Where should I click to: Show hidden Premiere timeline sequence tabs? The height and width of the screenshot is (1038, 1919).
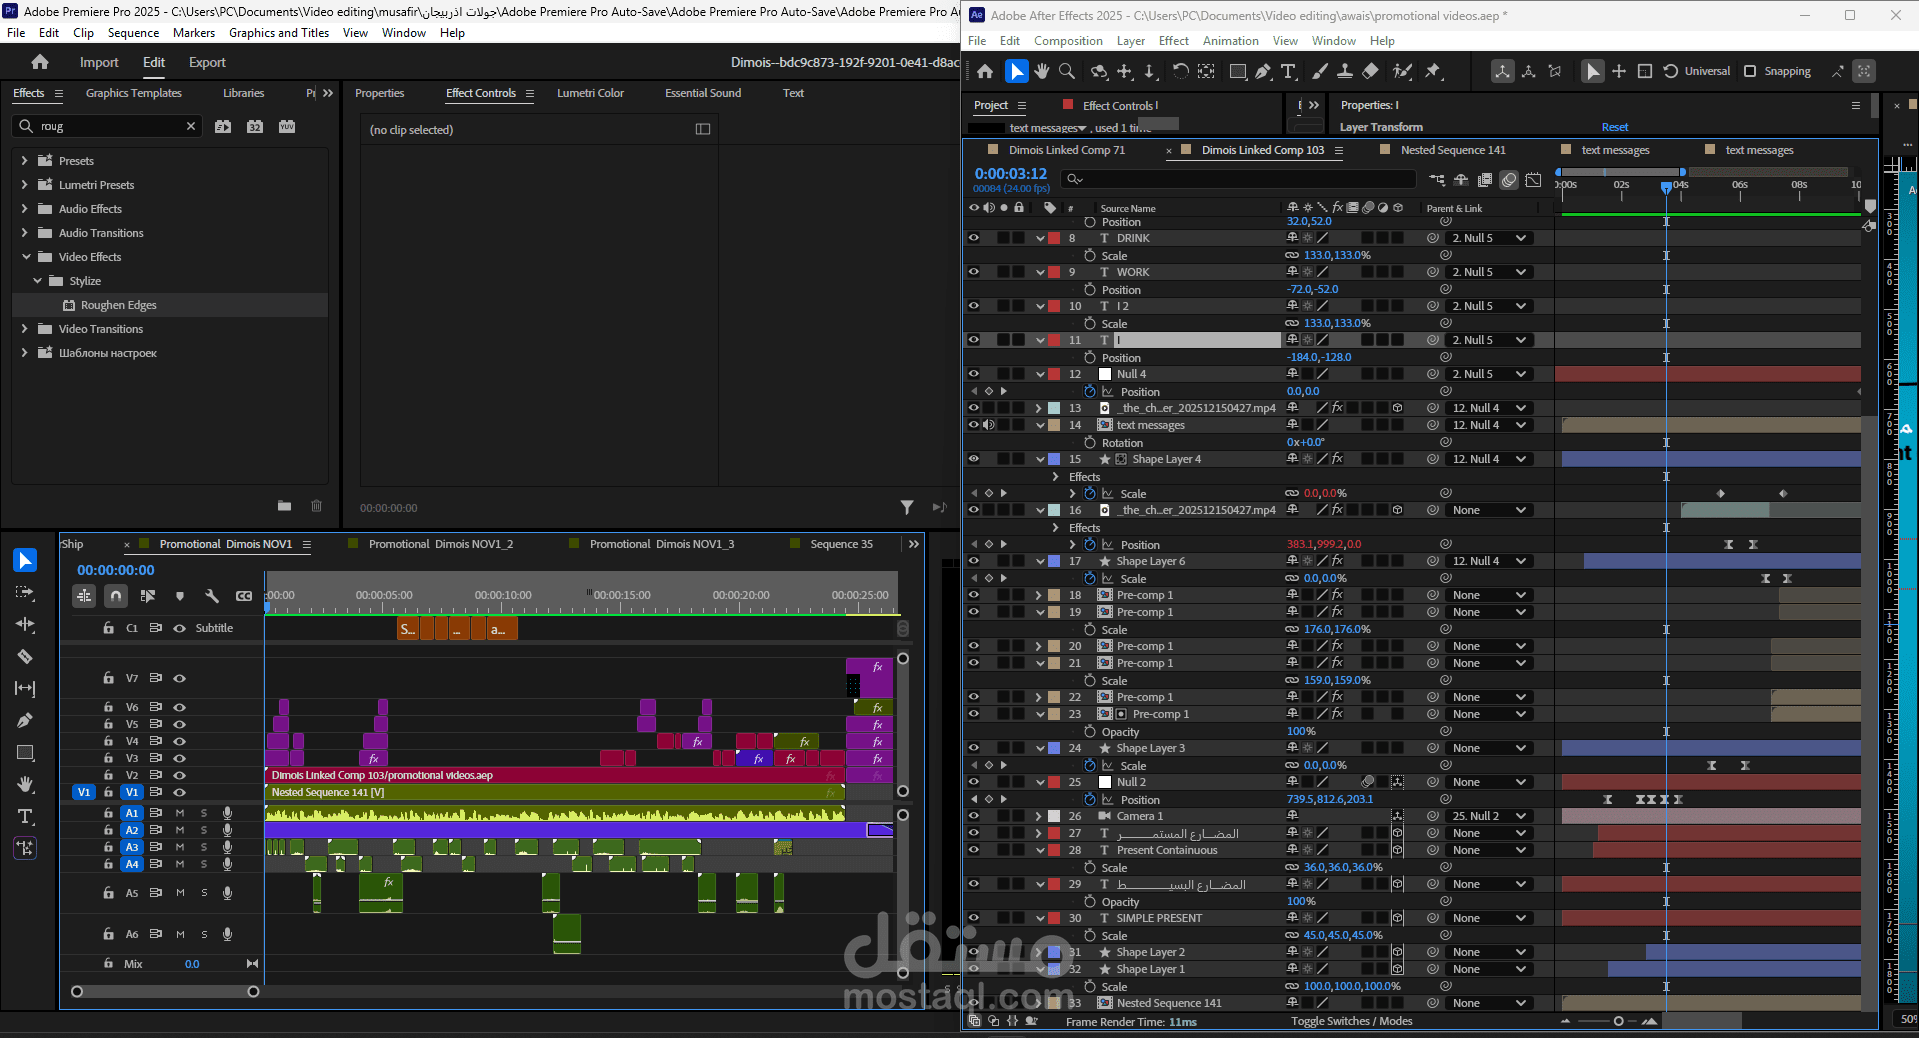click(913, 544)
